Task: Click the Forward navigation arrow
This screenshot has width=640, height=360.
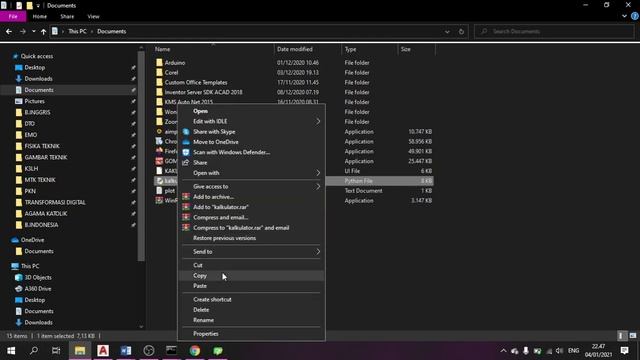Action: pos(23,31)
